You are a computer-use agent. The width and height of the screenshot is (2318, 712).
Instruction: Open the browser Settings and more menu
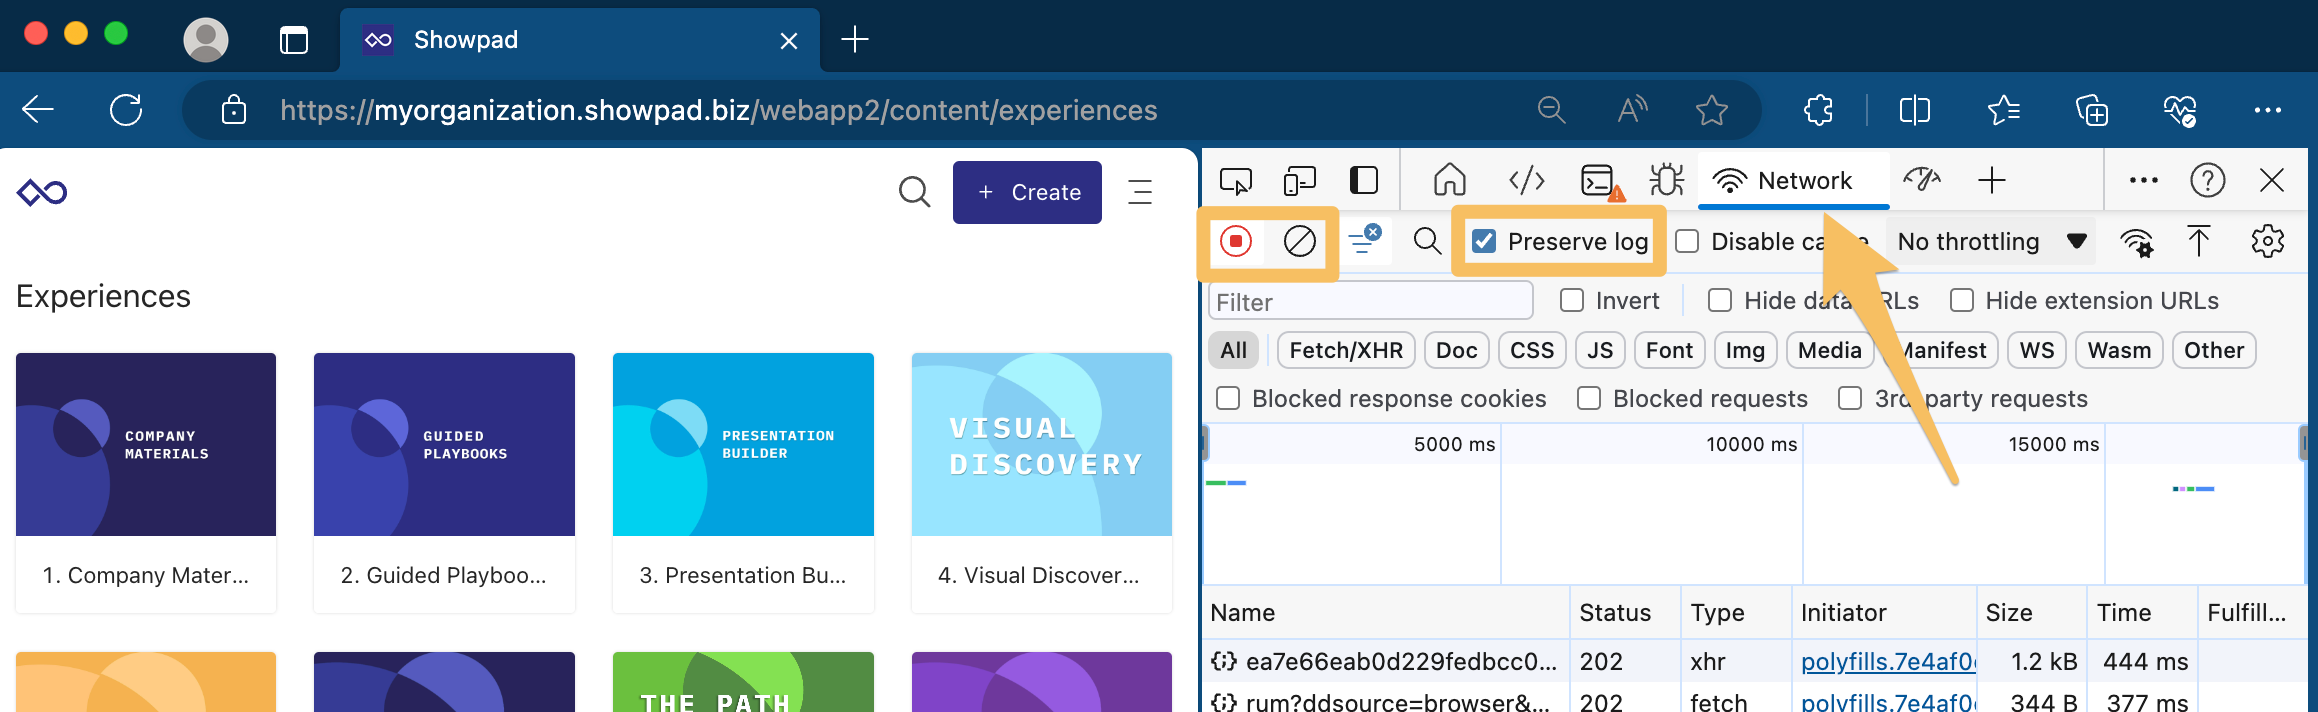point(2268,110)
